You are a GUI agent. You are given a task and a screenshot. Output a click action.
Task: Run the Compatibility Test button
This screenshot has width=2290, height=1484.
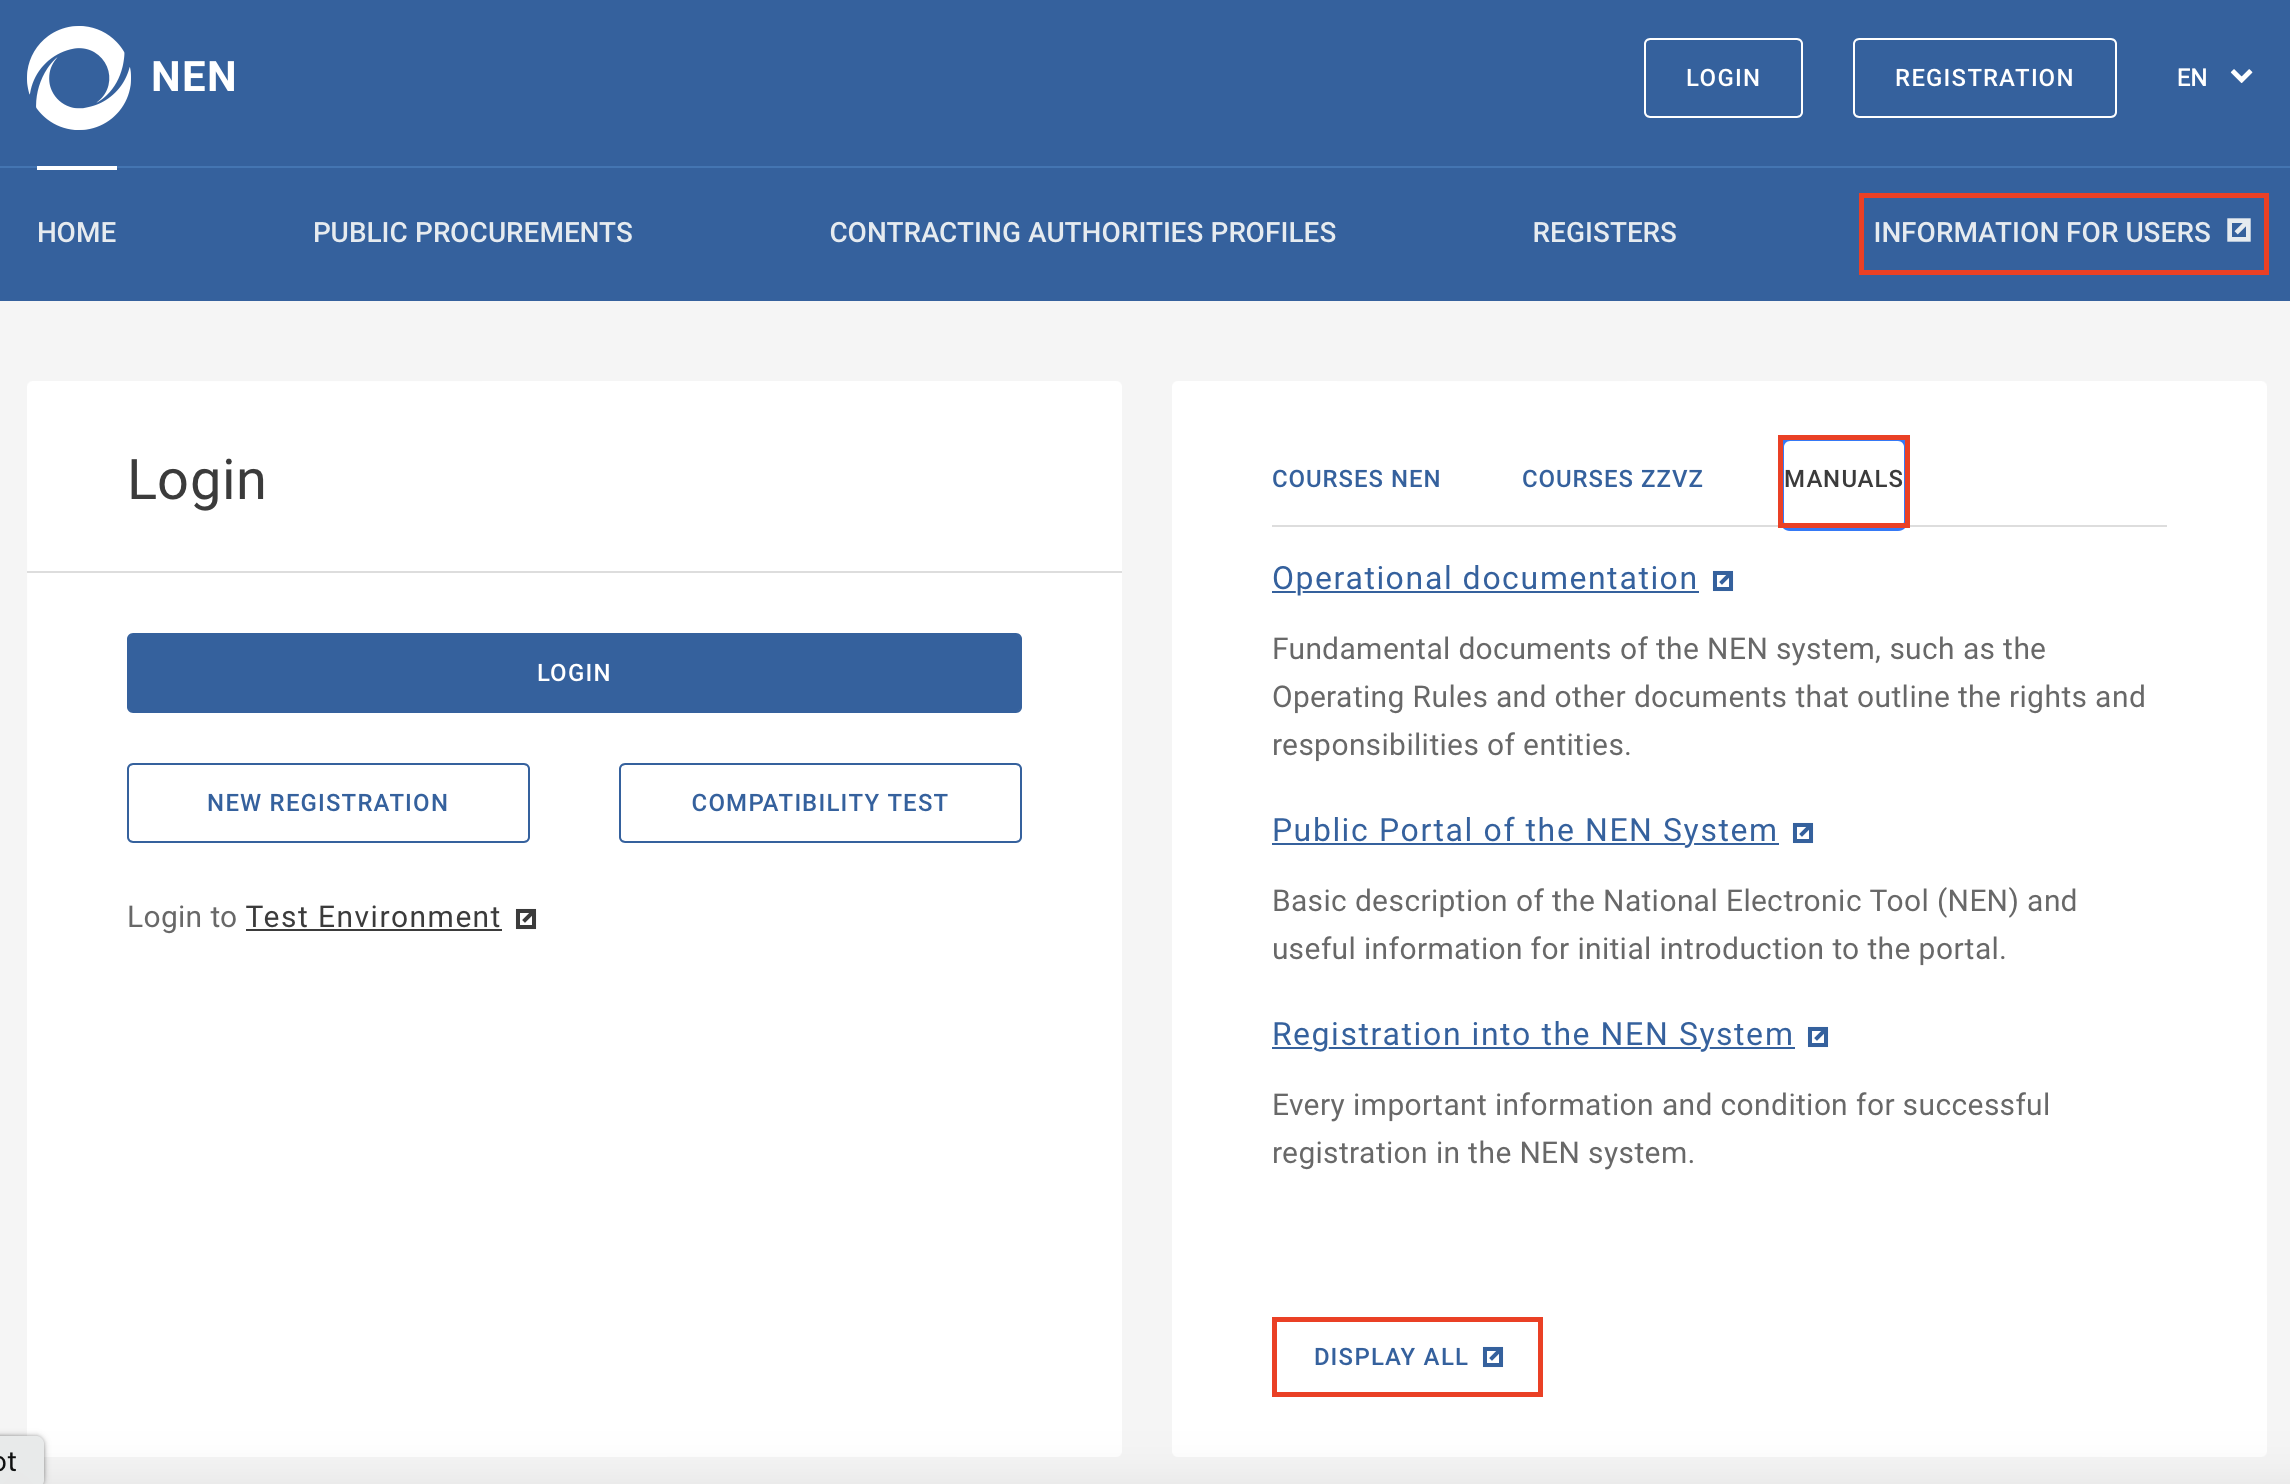[820, 803]
